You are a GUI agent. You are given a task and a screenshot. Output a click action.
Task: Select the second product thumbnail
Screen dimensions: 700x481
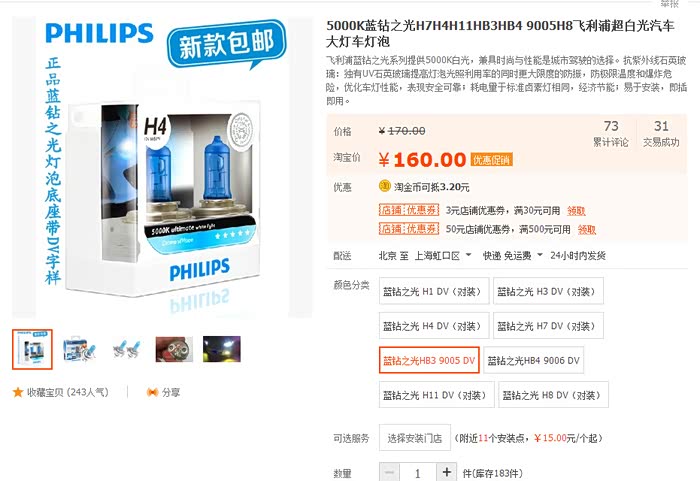tap(79, 349)
